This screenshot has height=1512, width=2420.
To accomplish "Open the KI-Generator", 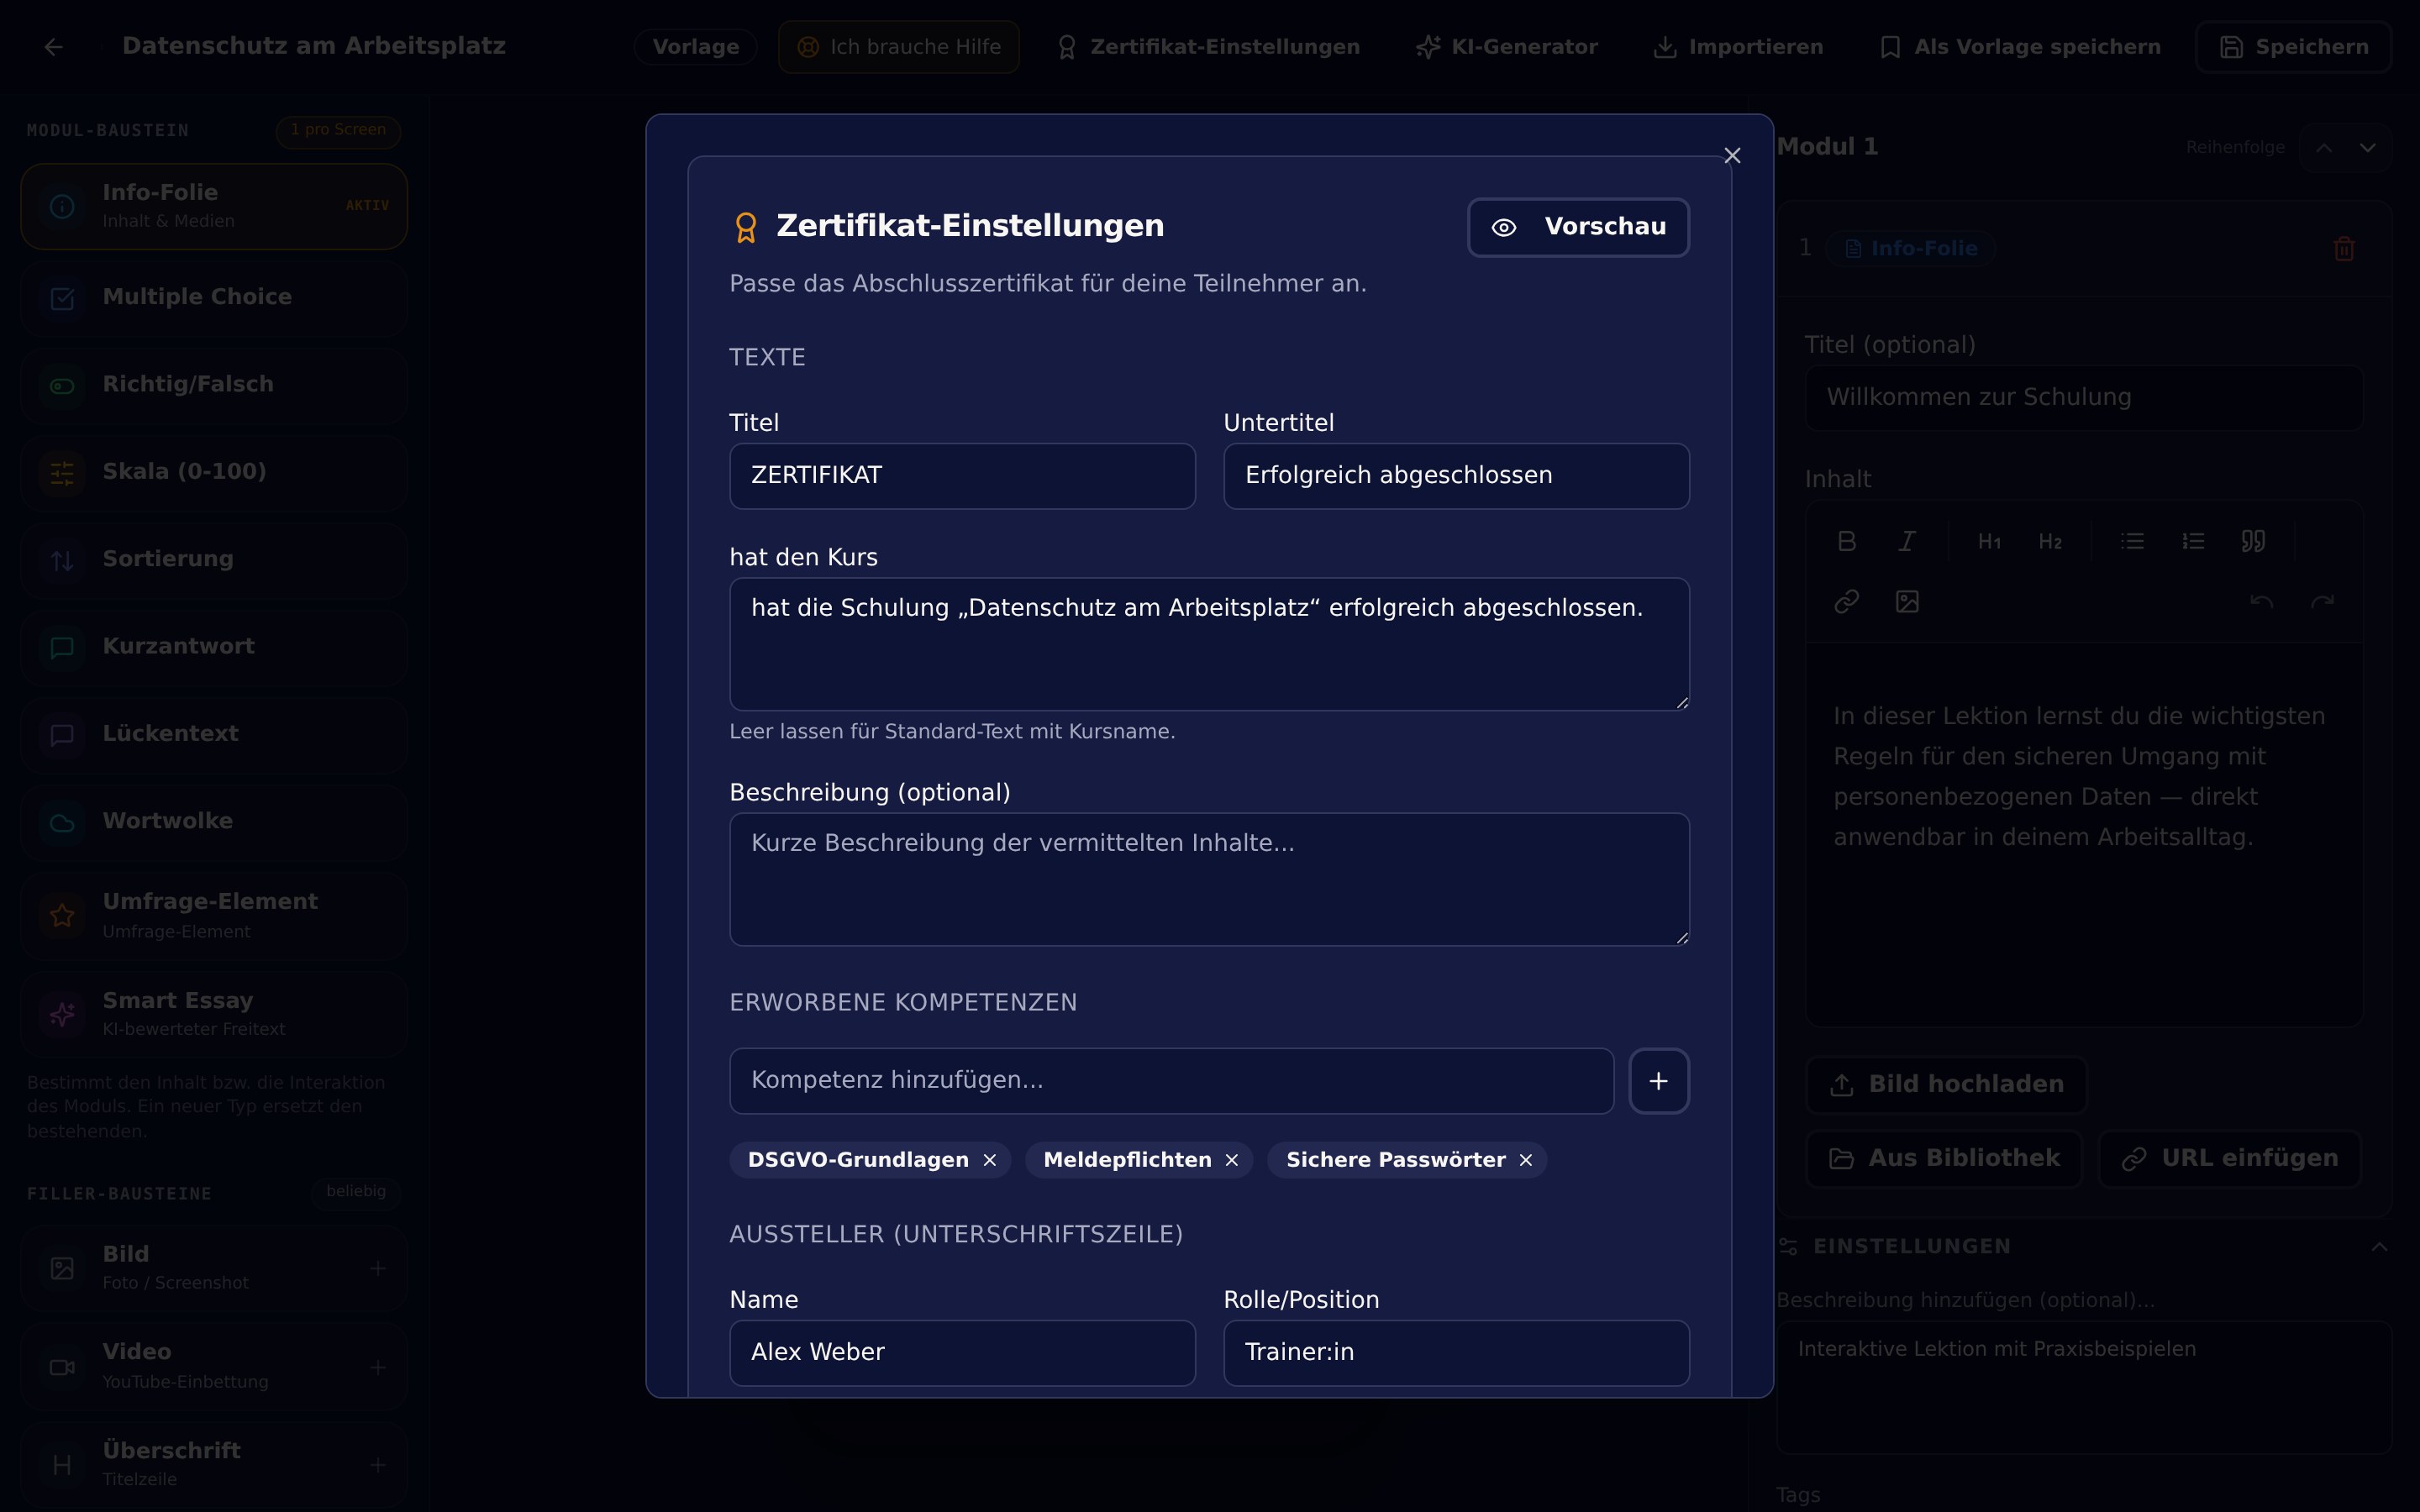I will click(1507, 47).
